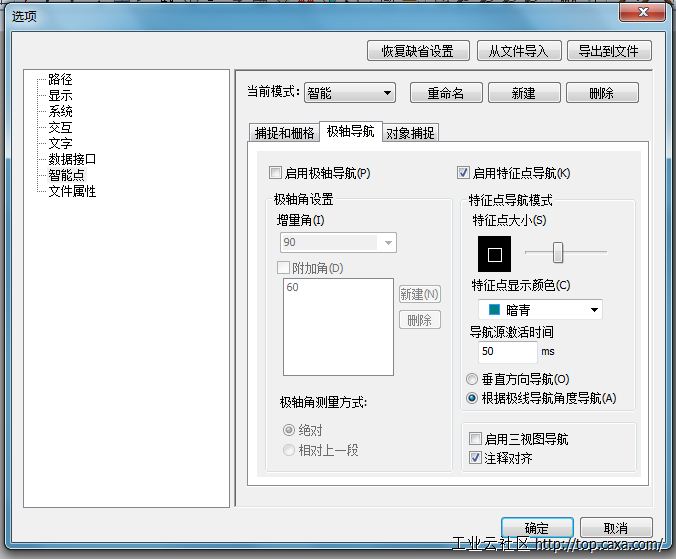This screenshot has width=676, height=559.
Task: Select 文字 in the options tree
Action: pyautogui.click(x=60, y=143)
